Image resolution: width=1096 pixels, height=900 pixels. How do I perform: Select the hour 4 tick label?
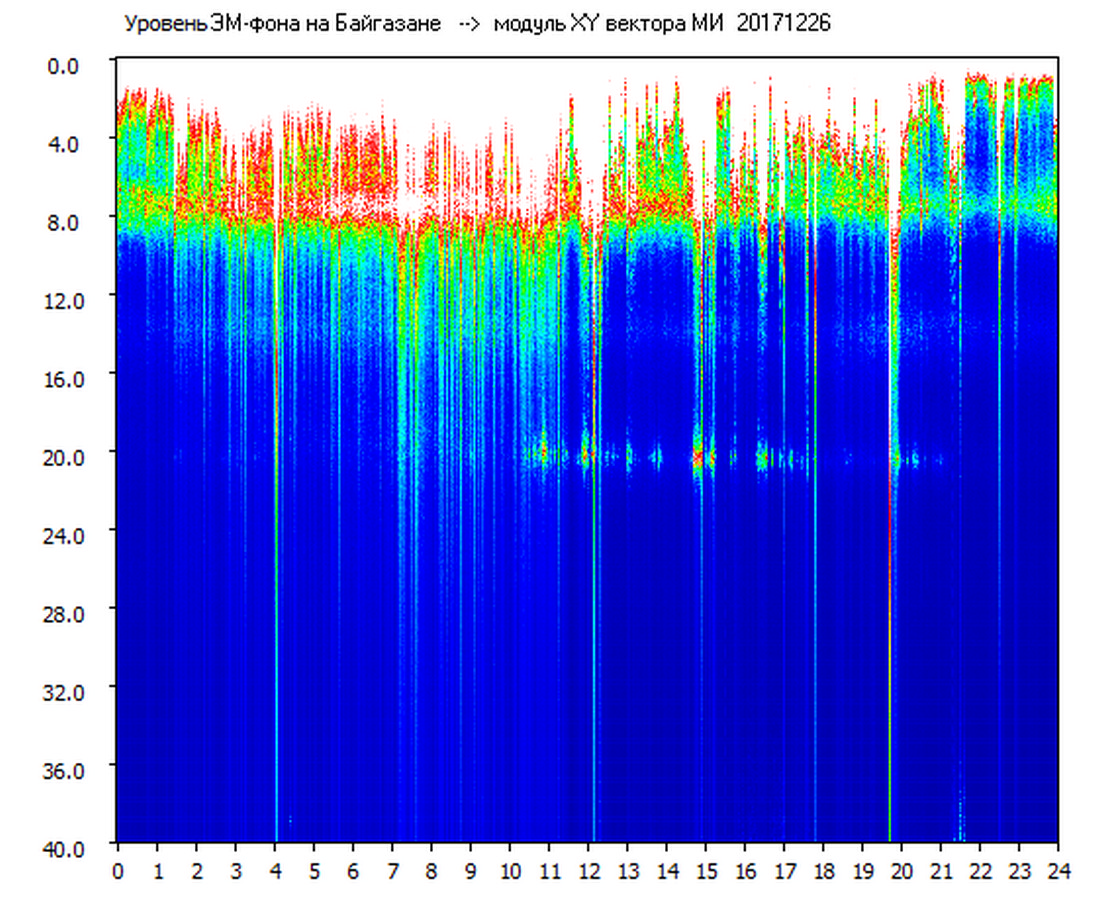tap(275, 871)
